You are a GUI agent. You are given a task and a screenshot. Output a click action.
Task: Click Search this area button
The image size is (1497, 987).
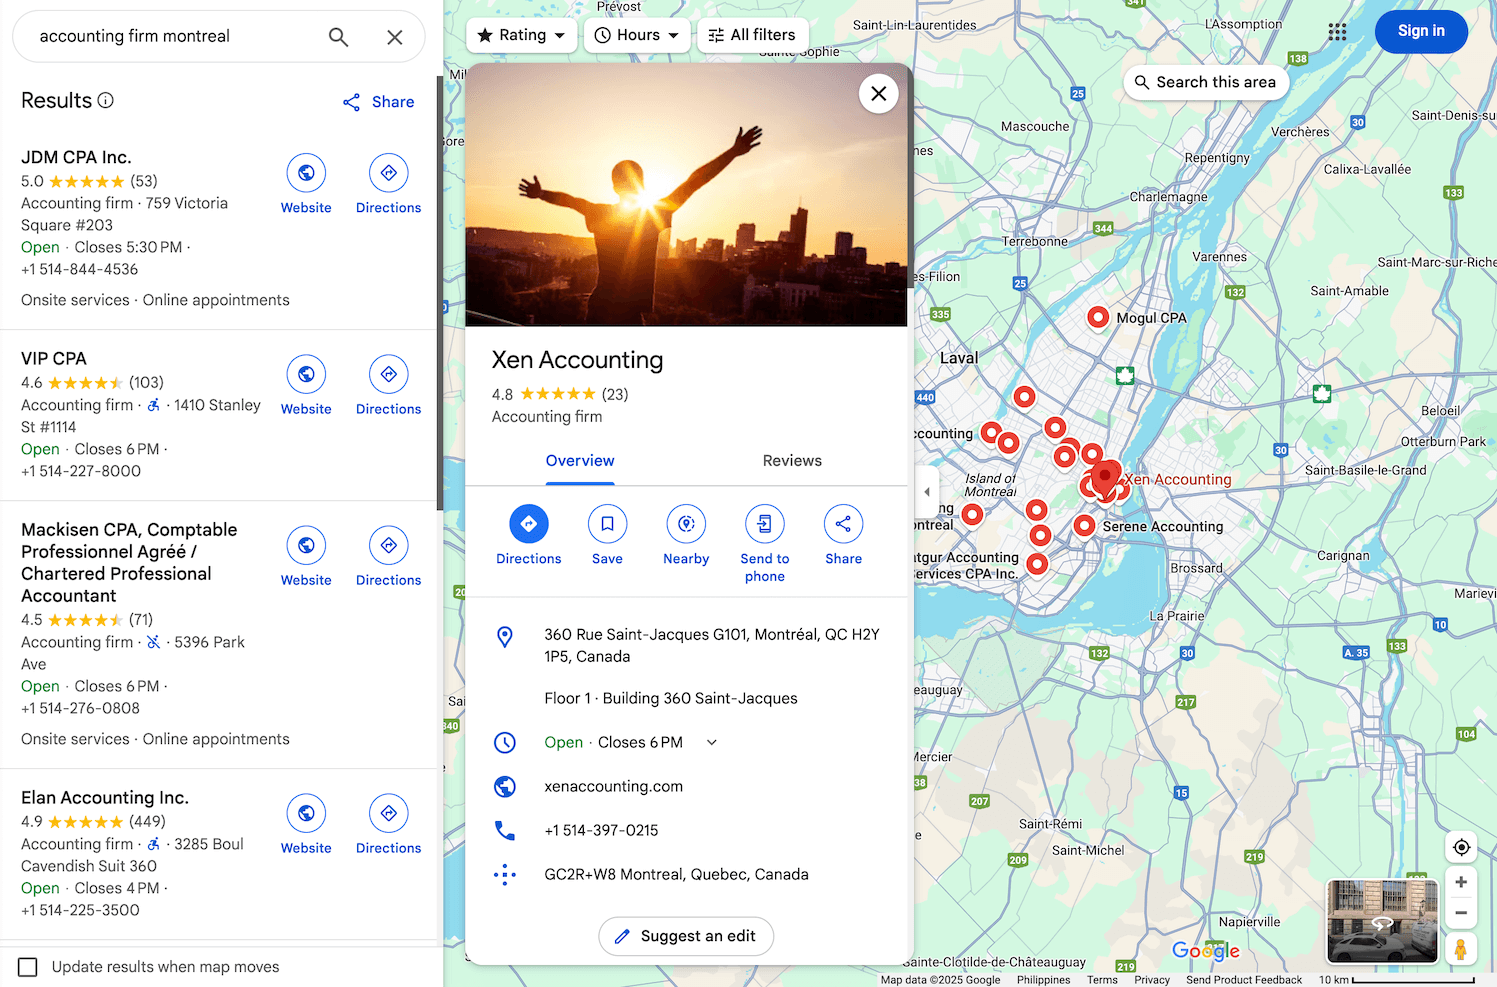(1206, 82)
